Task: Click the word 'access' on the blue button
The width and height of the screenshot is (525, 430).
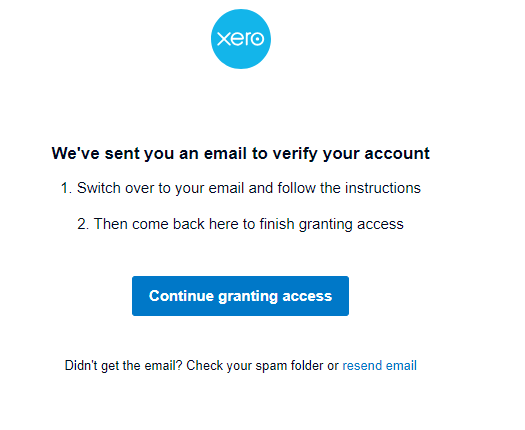Action: pos(307,296)
